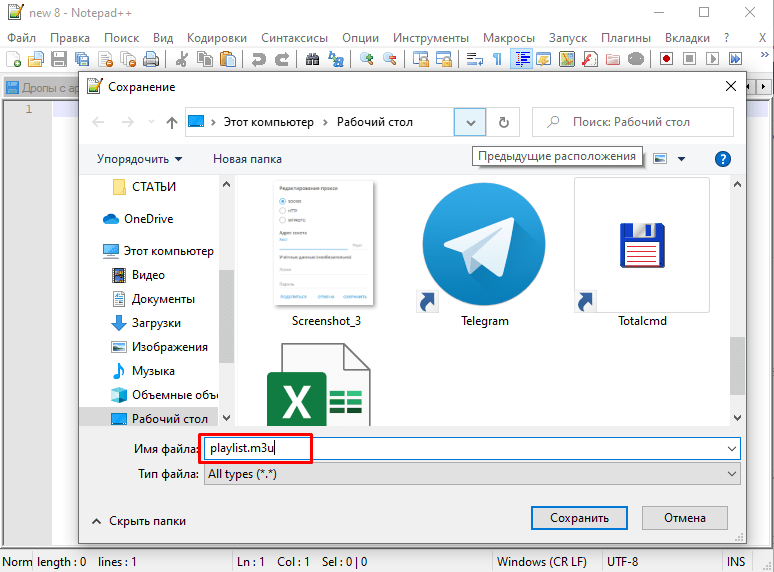Click the Сохранить button
The height and width of the screenshot is (572, 774).
579,518
